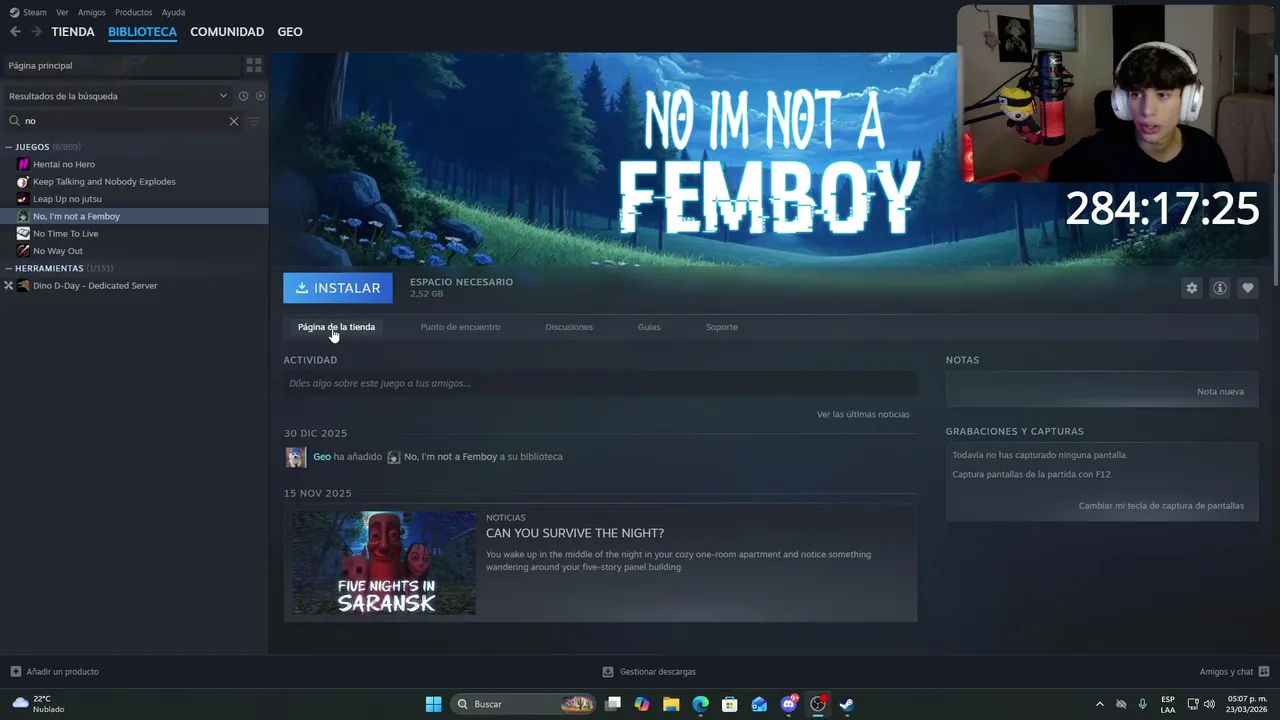Click activity status input field
Image resolution: width=1280 pixels, height=720 pixels.
click(x=600, y=383)
